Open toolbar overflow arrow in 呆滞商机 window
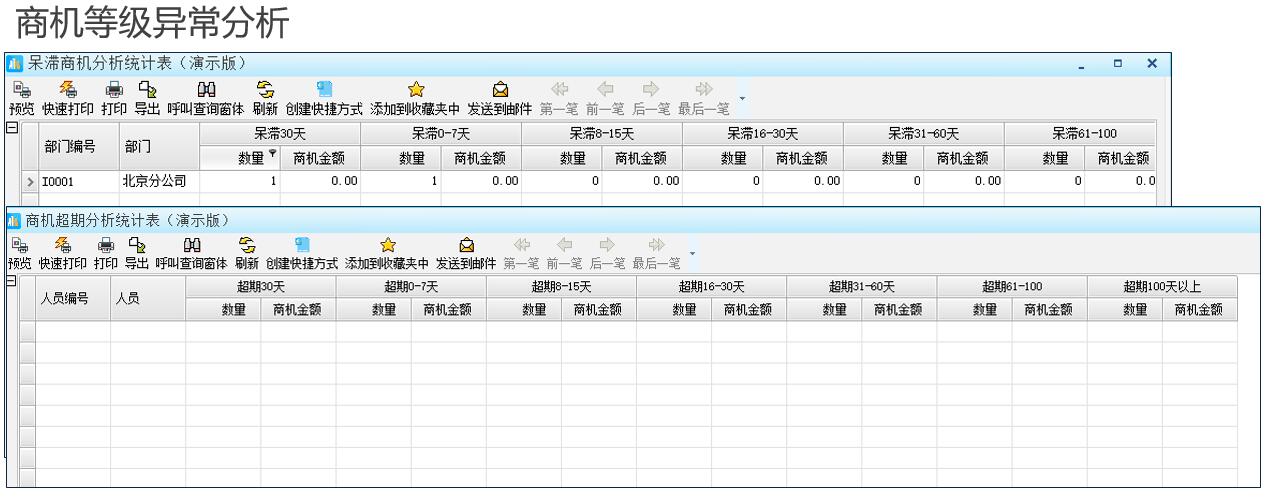 point(742,99)
